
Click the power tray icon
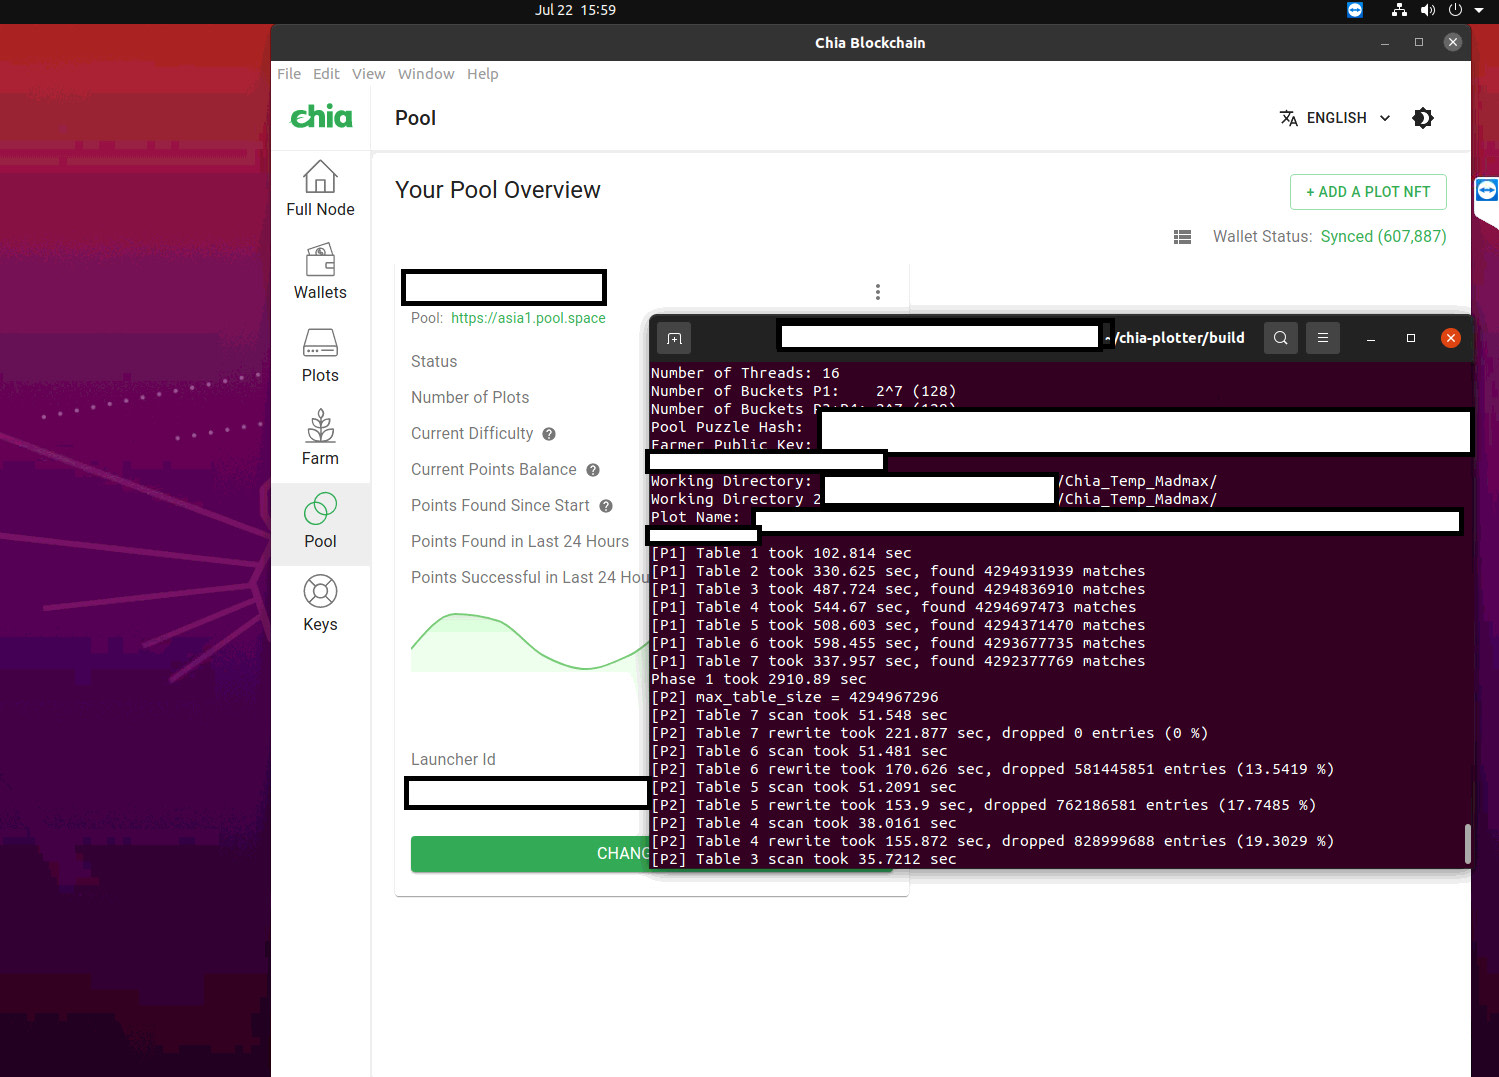point(1455,10)
